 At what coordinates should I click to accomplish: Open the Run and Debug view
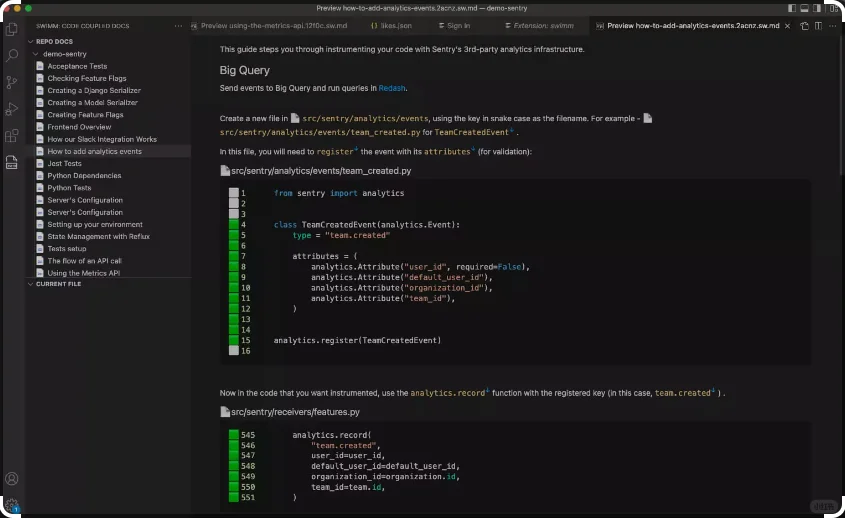tap(11, 109)
